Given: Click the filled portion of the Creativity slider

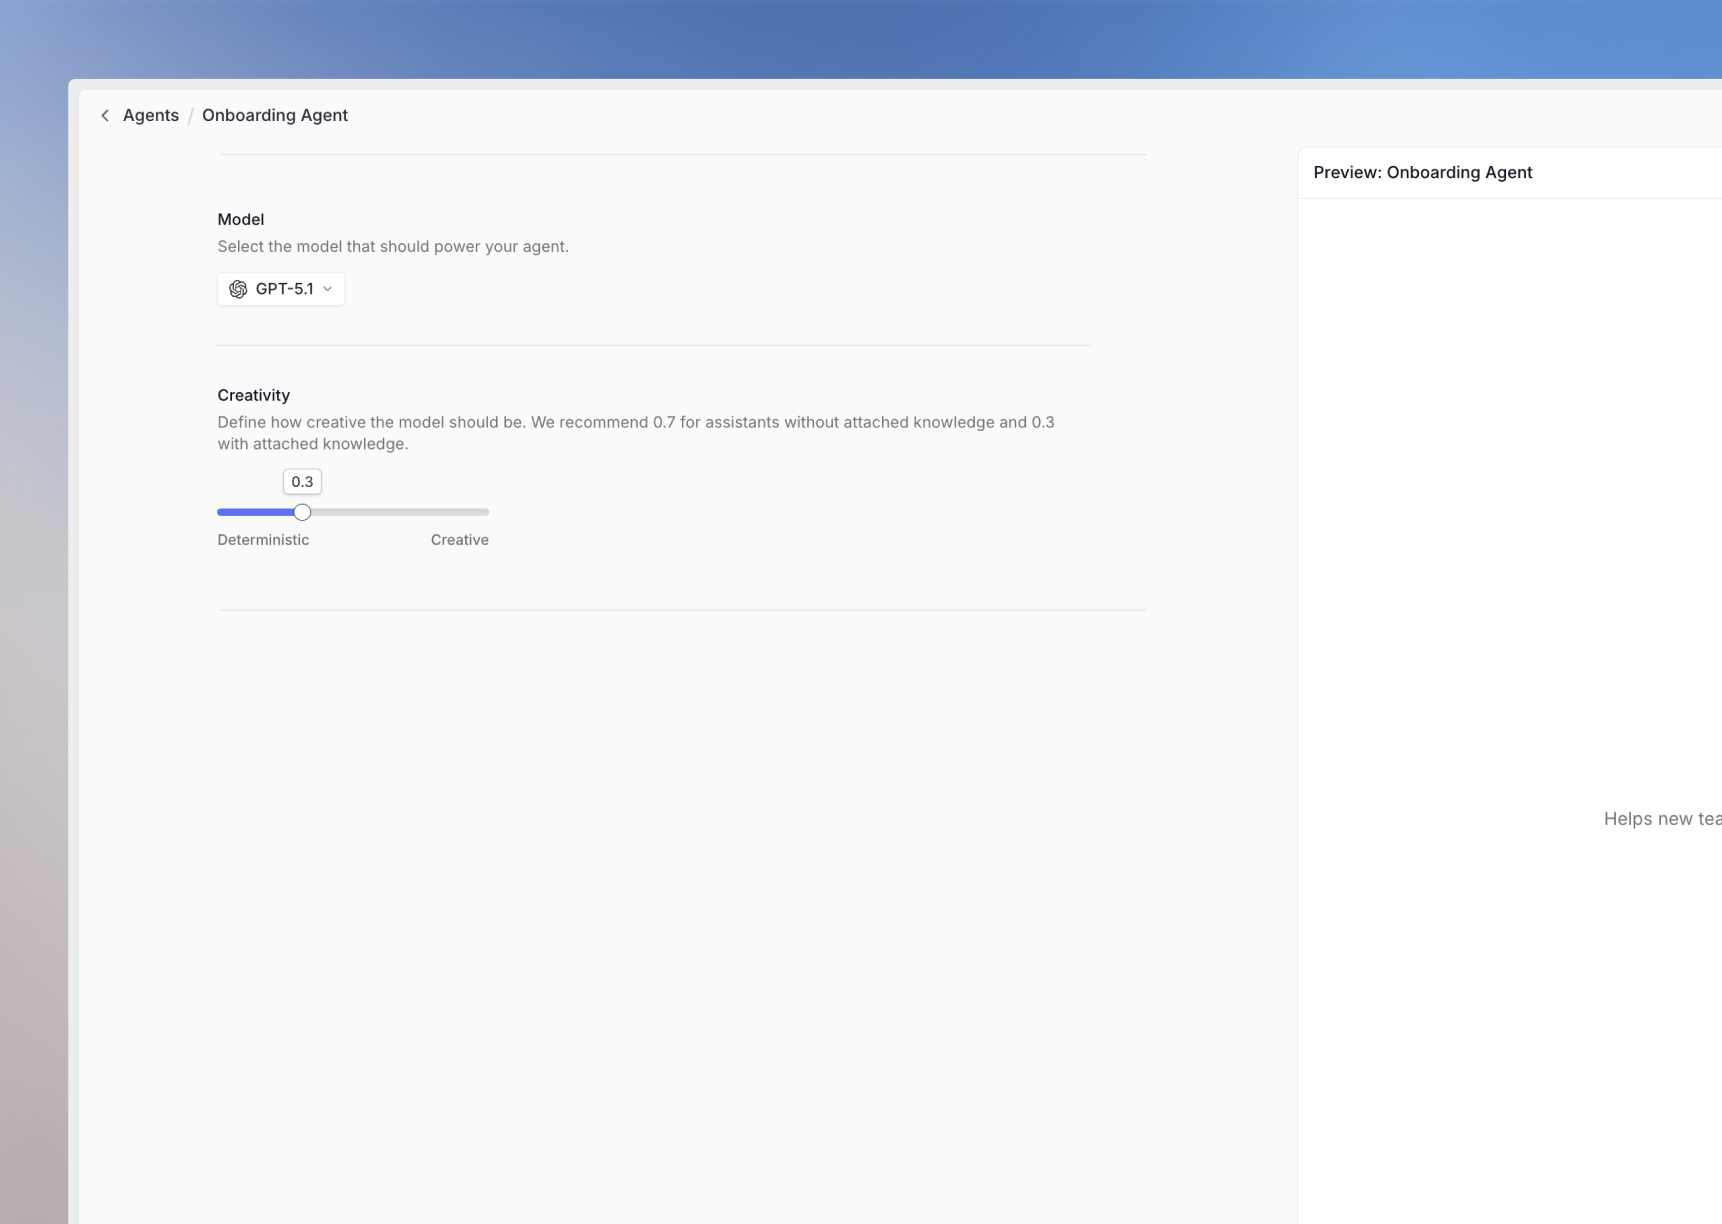Looking at the screenshot, I should (258, 511).
